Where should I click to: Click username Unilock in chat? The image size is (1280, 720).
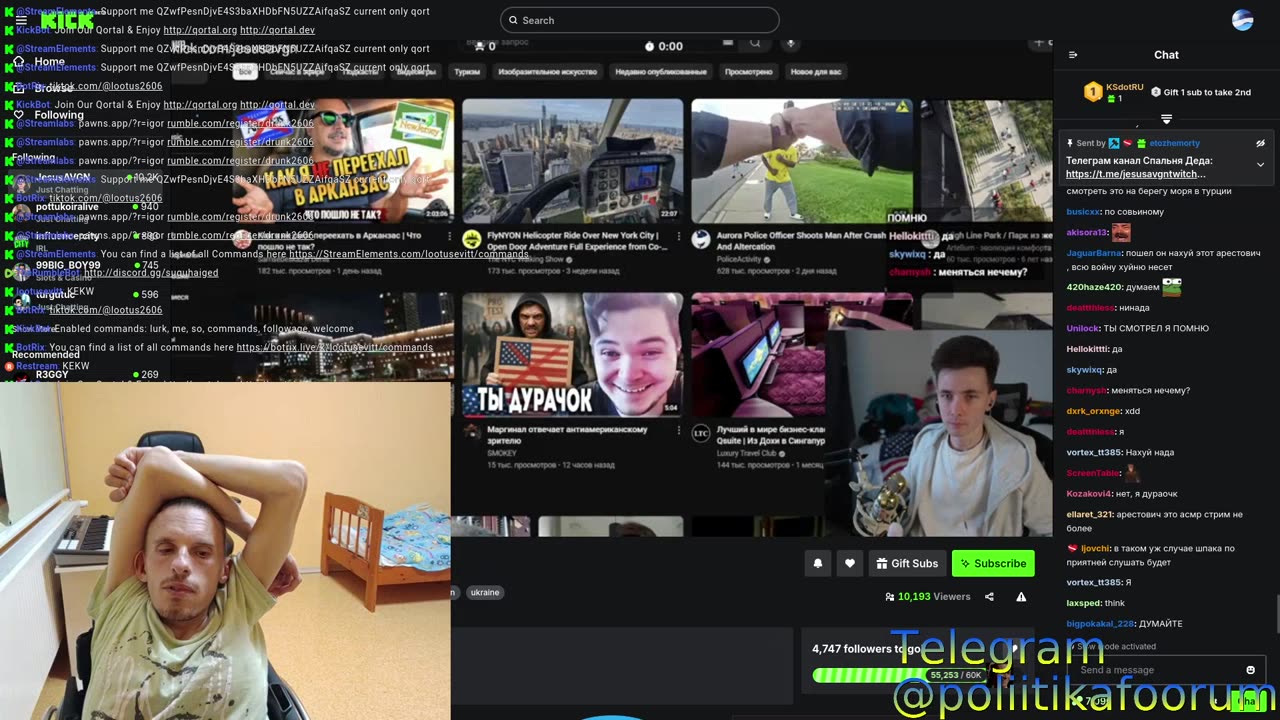(1082, 328)
